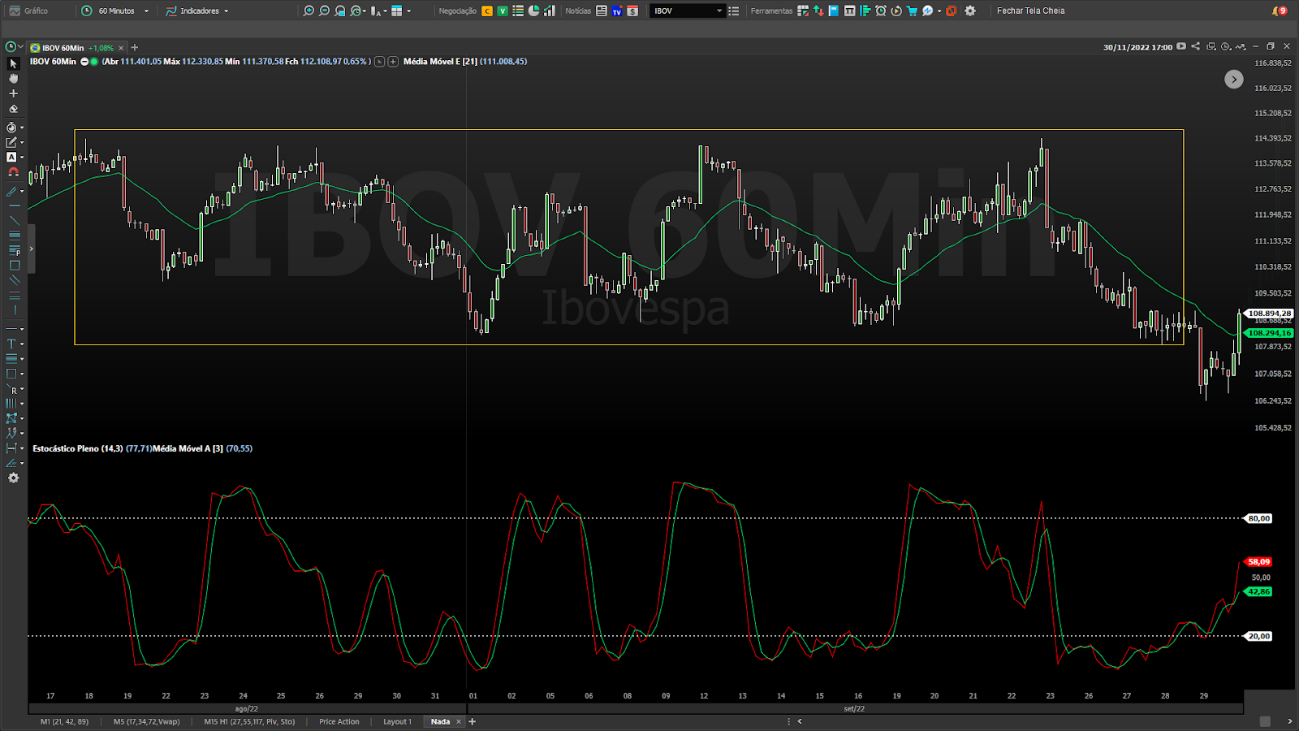
Task: Expand the clock dropdown beside chart tab
Action: (20, 47)
